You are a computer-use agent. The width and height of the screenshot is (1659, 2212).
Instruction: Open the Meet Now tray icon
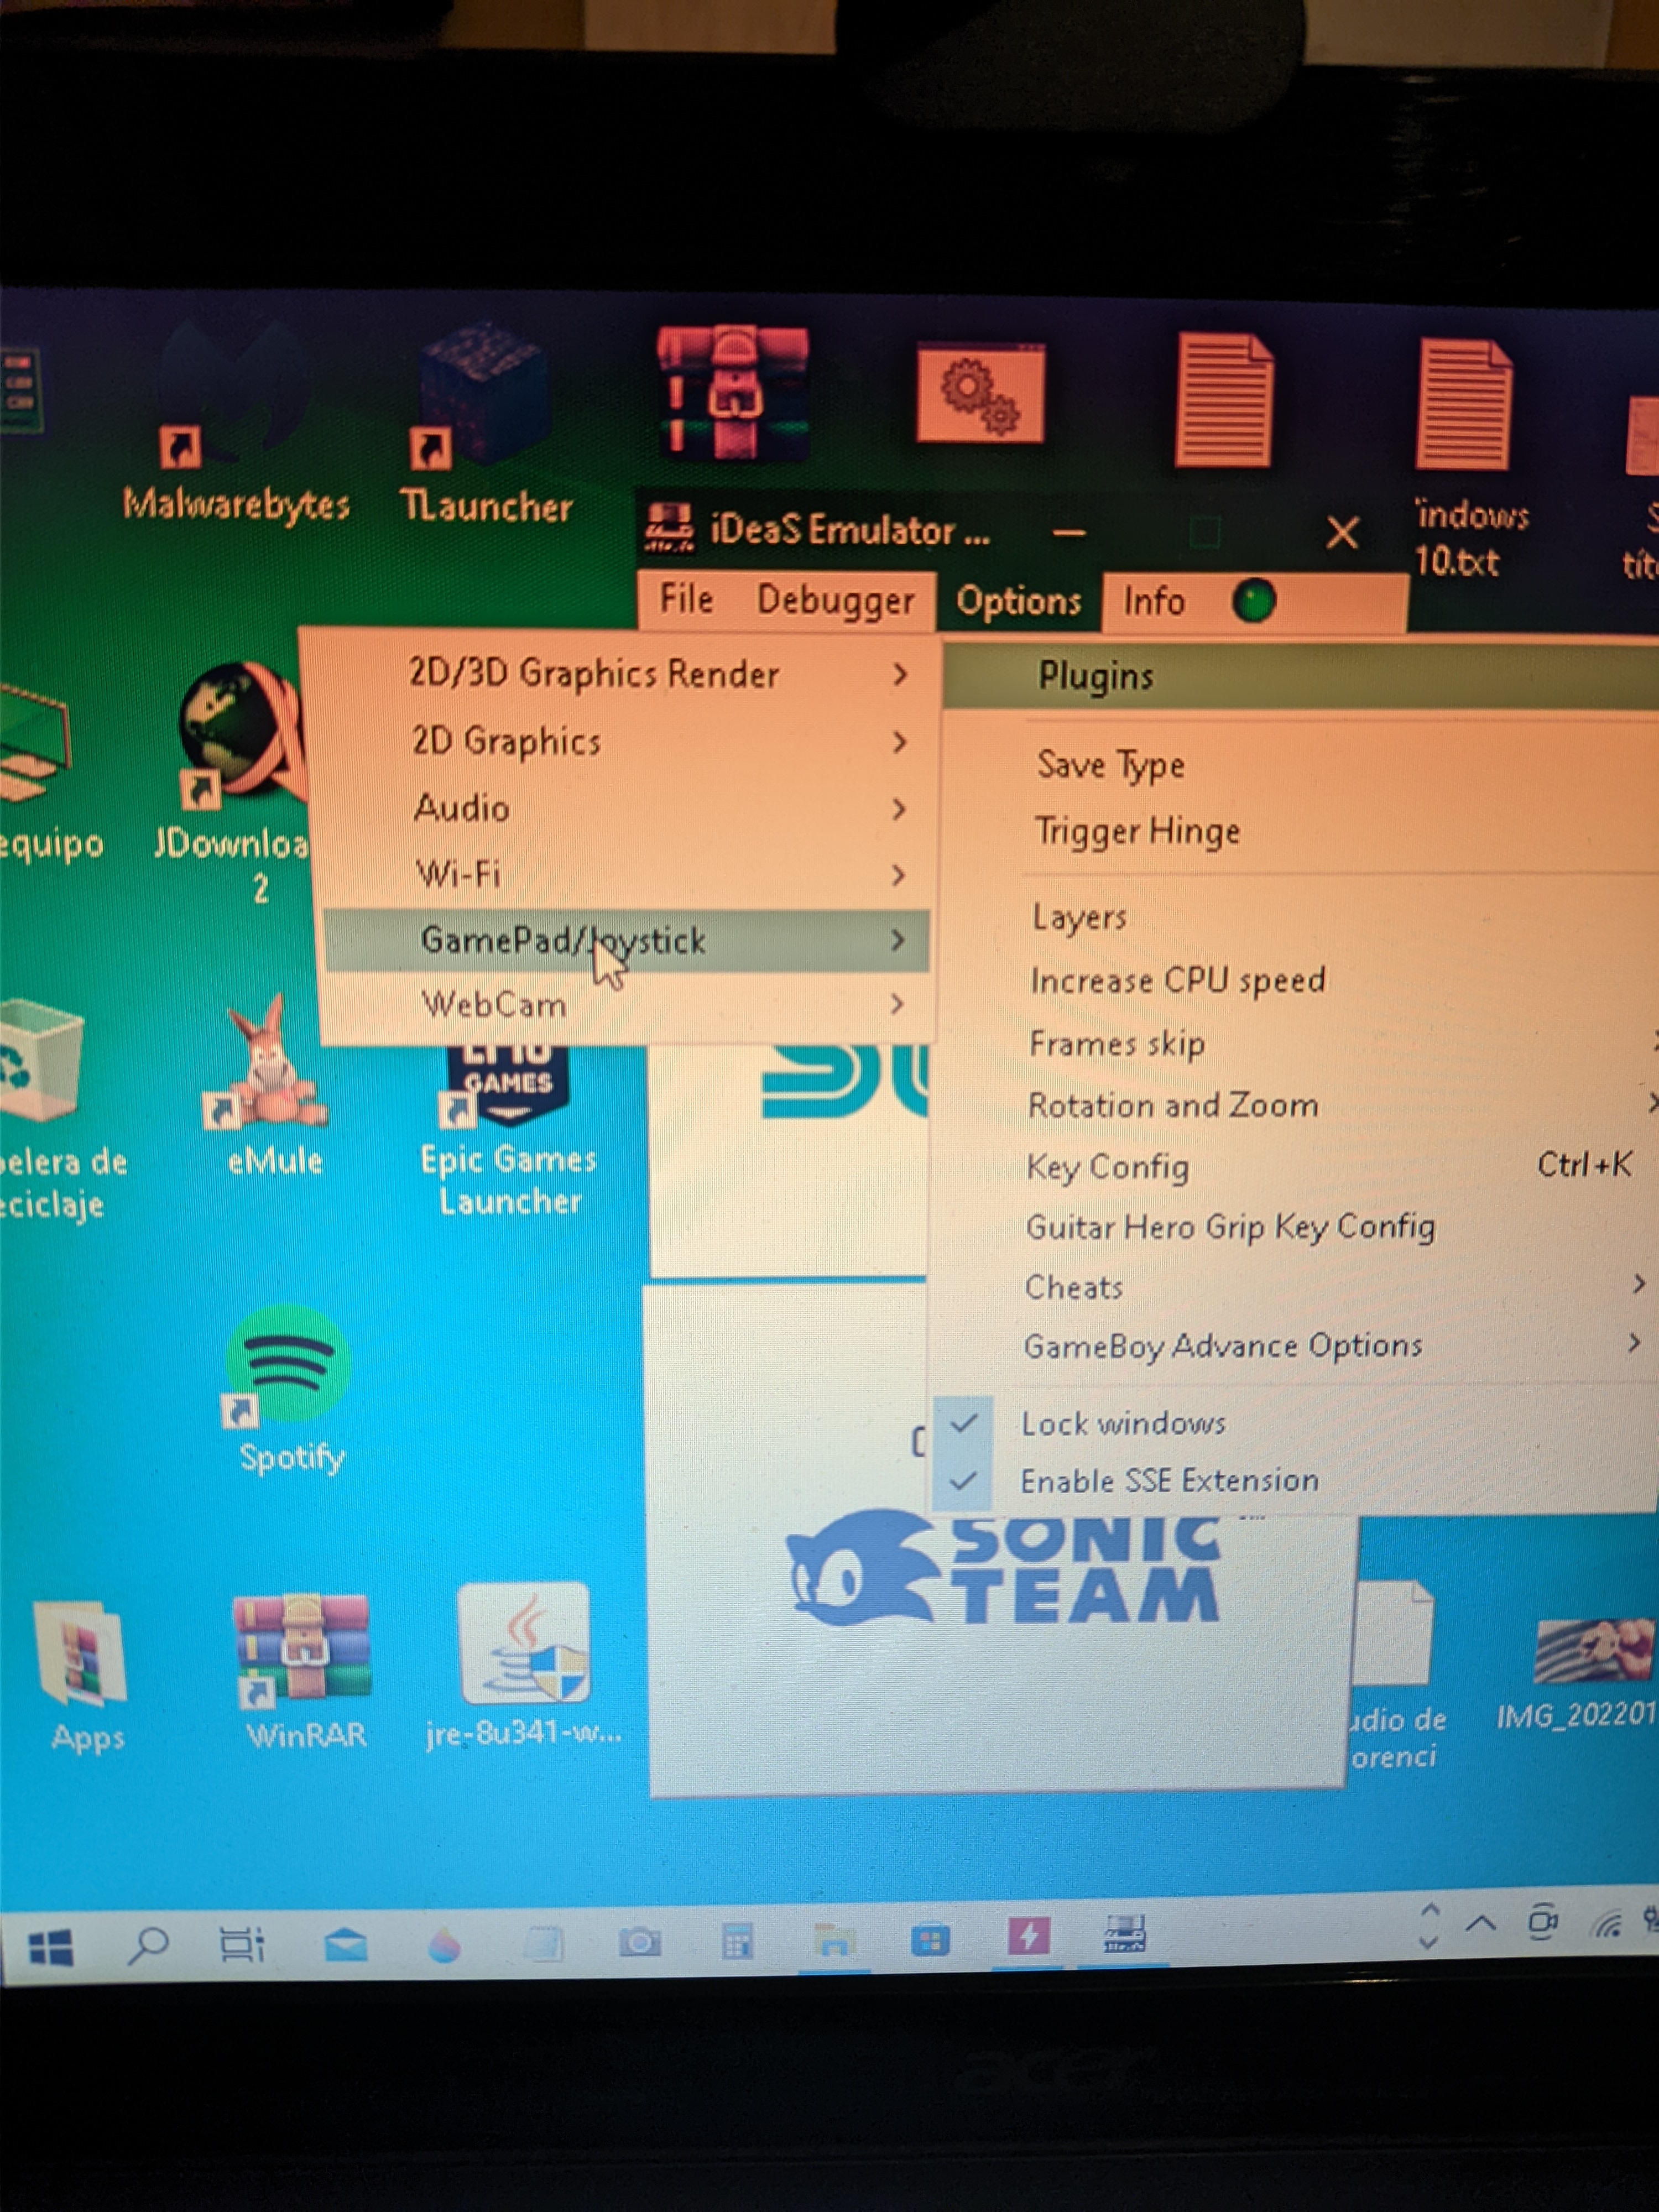(1544, 1921)
